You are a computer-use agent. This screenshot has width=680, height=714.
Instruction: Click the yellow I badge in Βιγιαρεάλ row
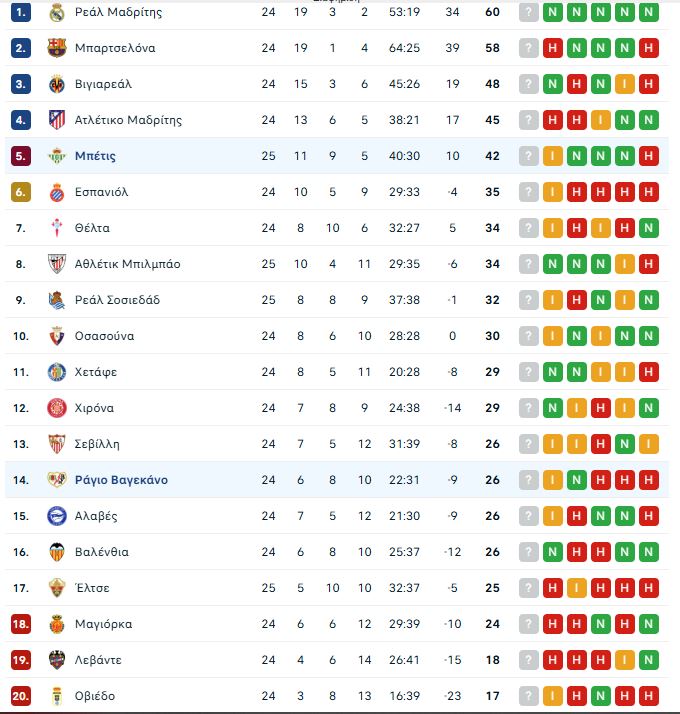click(x=626, y=84)
